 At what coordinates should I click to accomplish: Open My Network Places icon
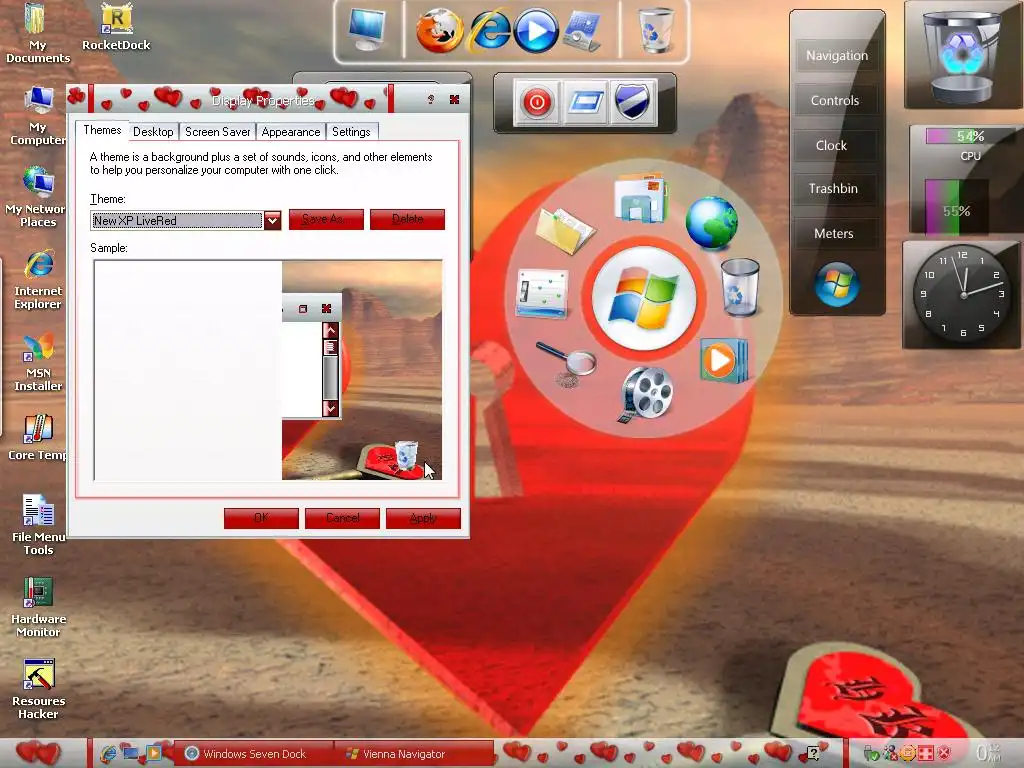click(36, 197)
